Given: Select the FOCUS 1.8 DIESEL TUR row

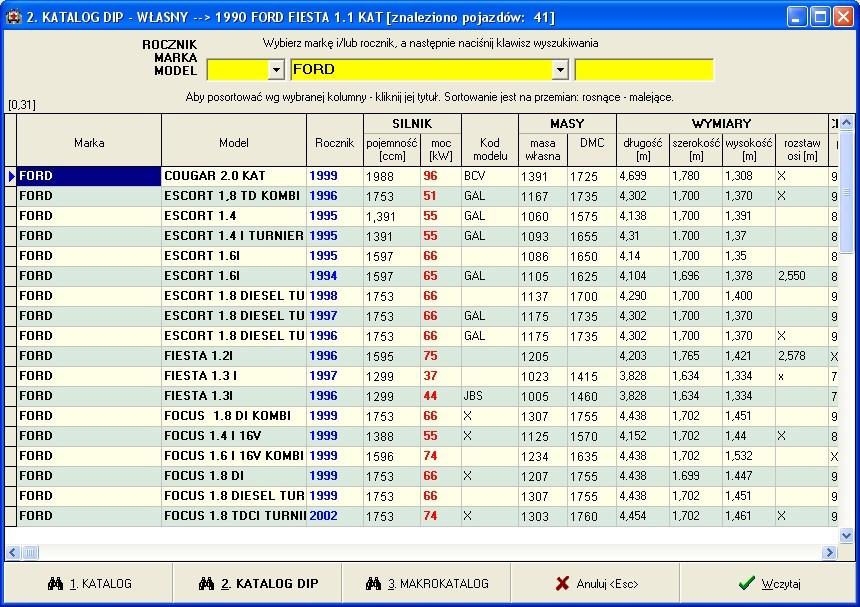Looking at the screenshot, I should pyautogui.click(x=422, y=496).
